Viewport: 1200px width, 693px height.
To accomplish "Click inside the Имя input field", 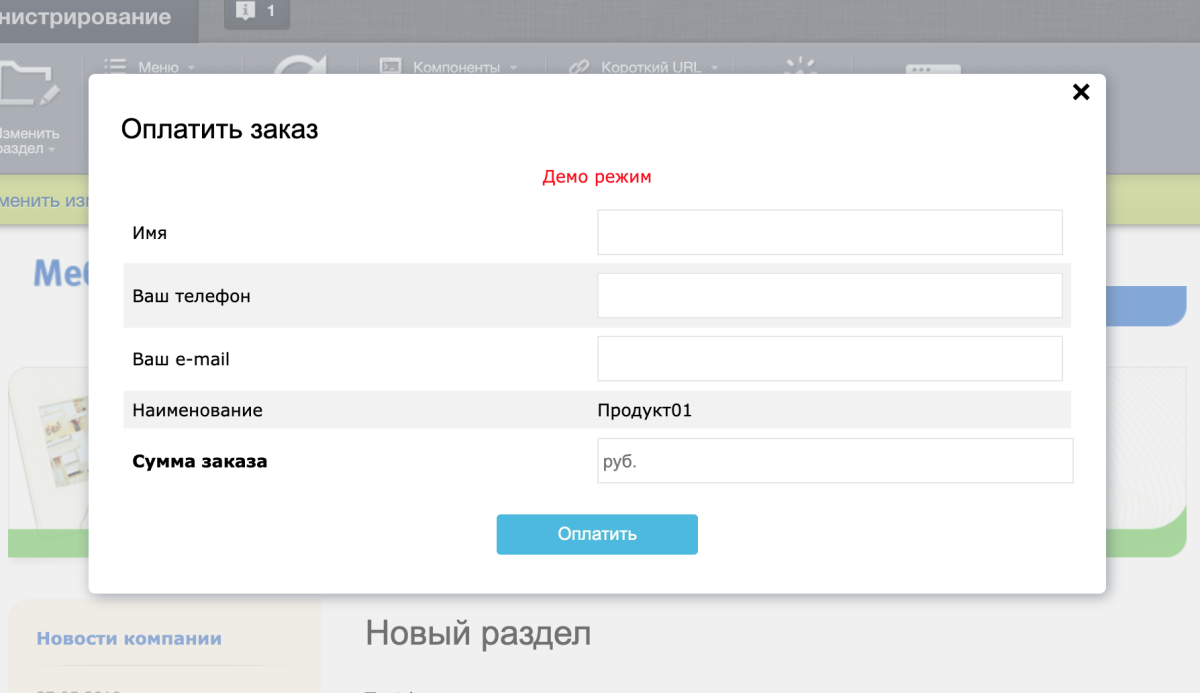I will 829,232.
